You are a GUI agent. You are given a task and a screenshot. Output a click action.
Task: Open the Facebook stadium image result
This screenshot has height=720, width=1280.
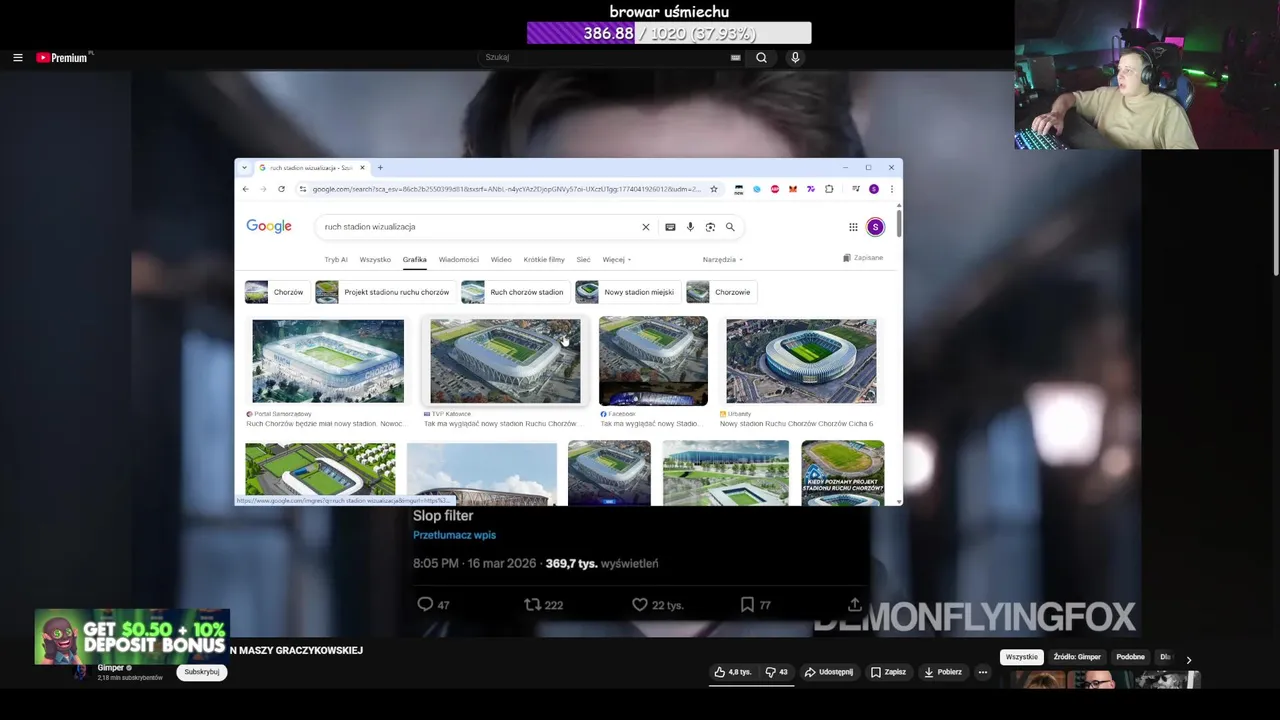click(653, 361)
